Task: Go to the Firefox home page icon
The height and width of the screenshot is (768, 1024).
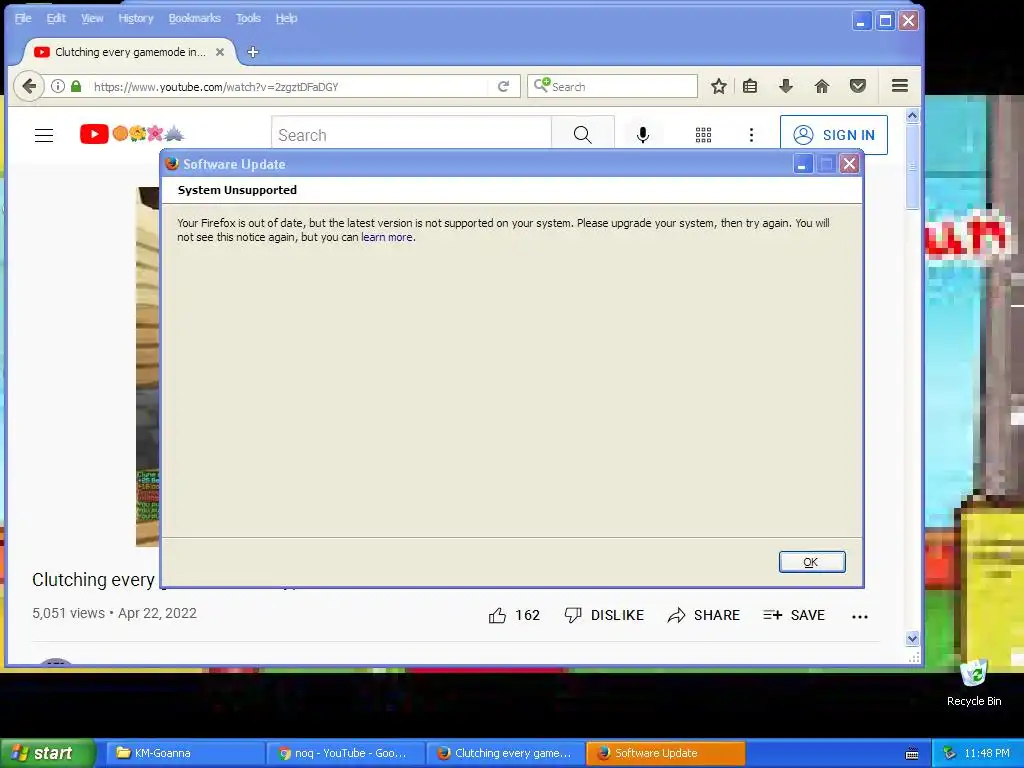Action: pos(822,86)
